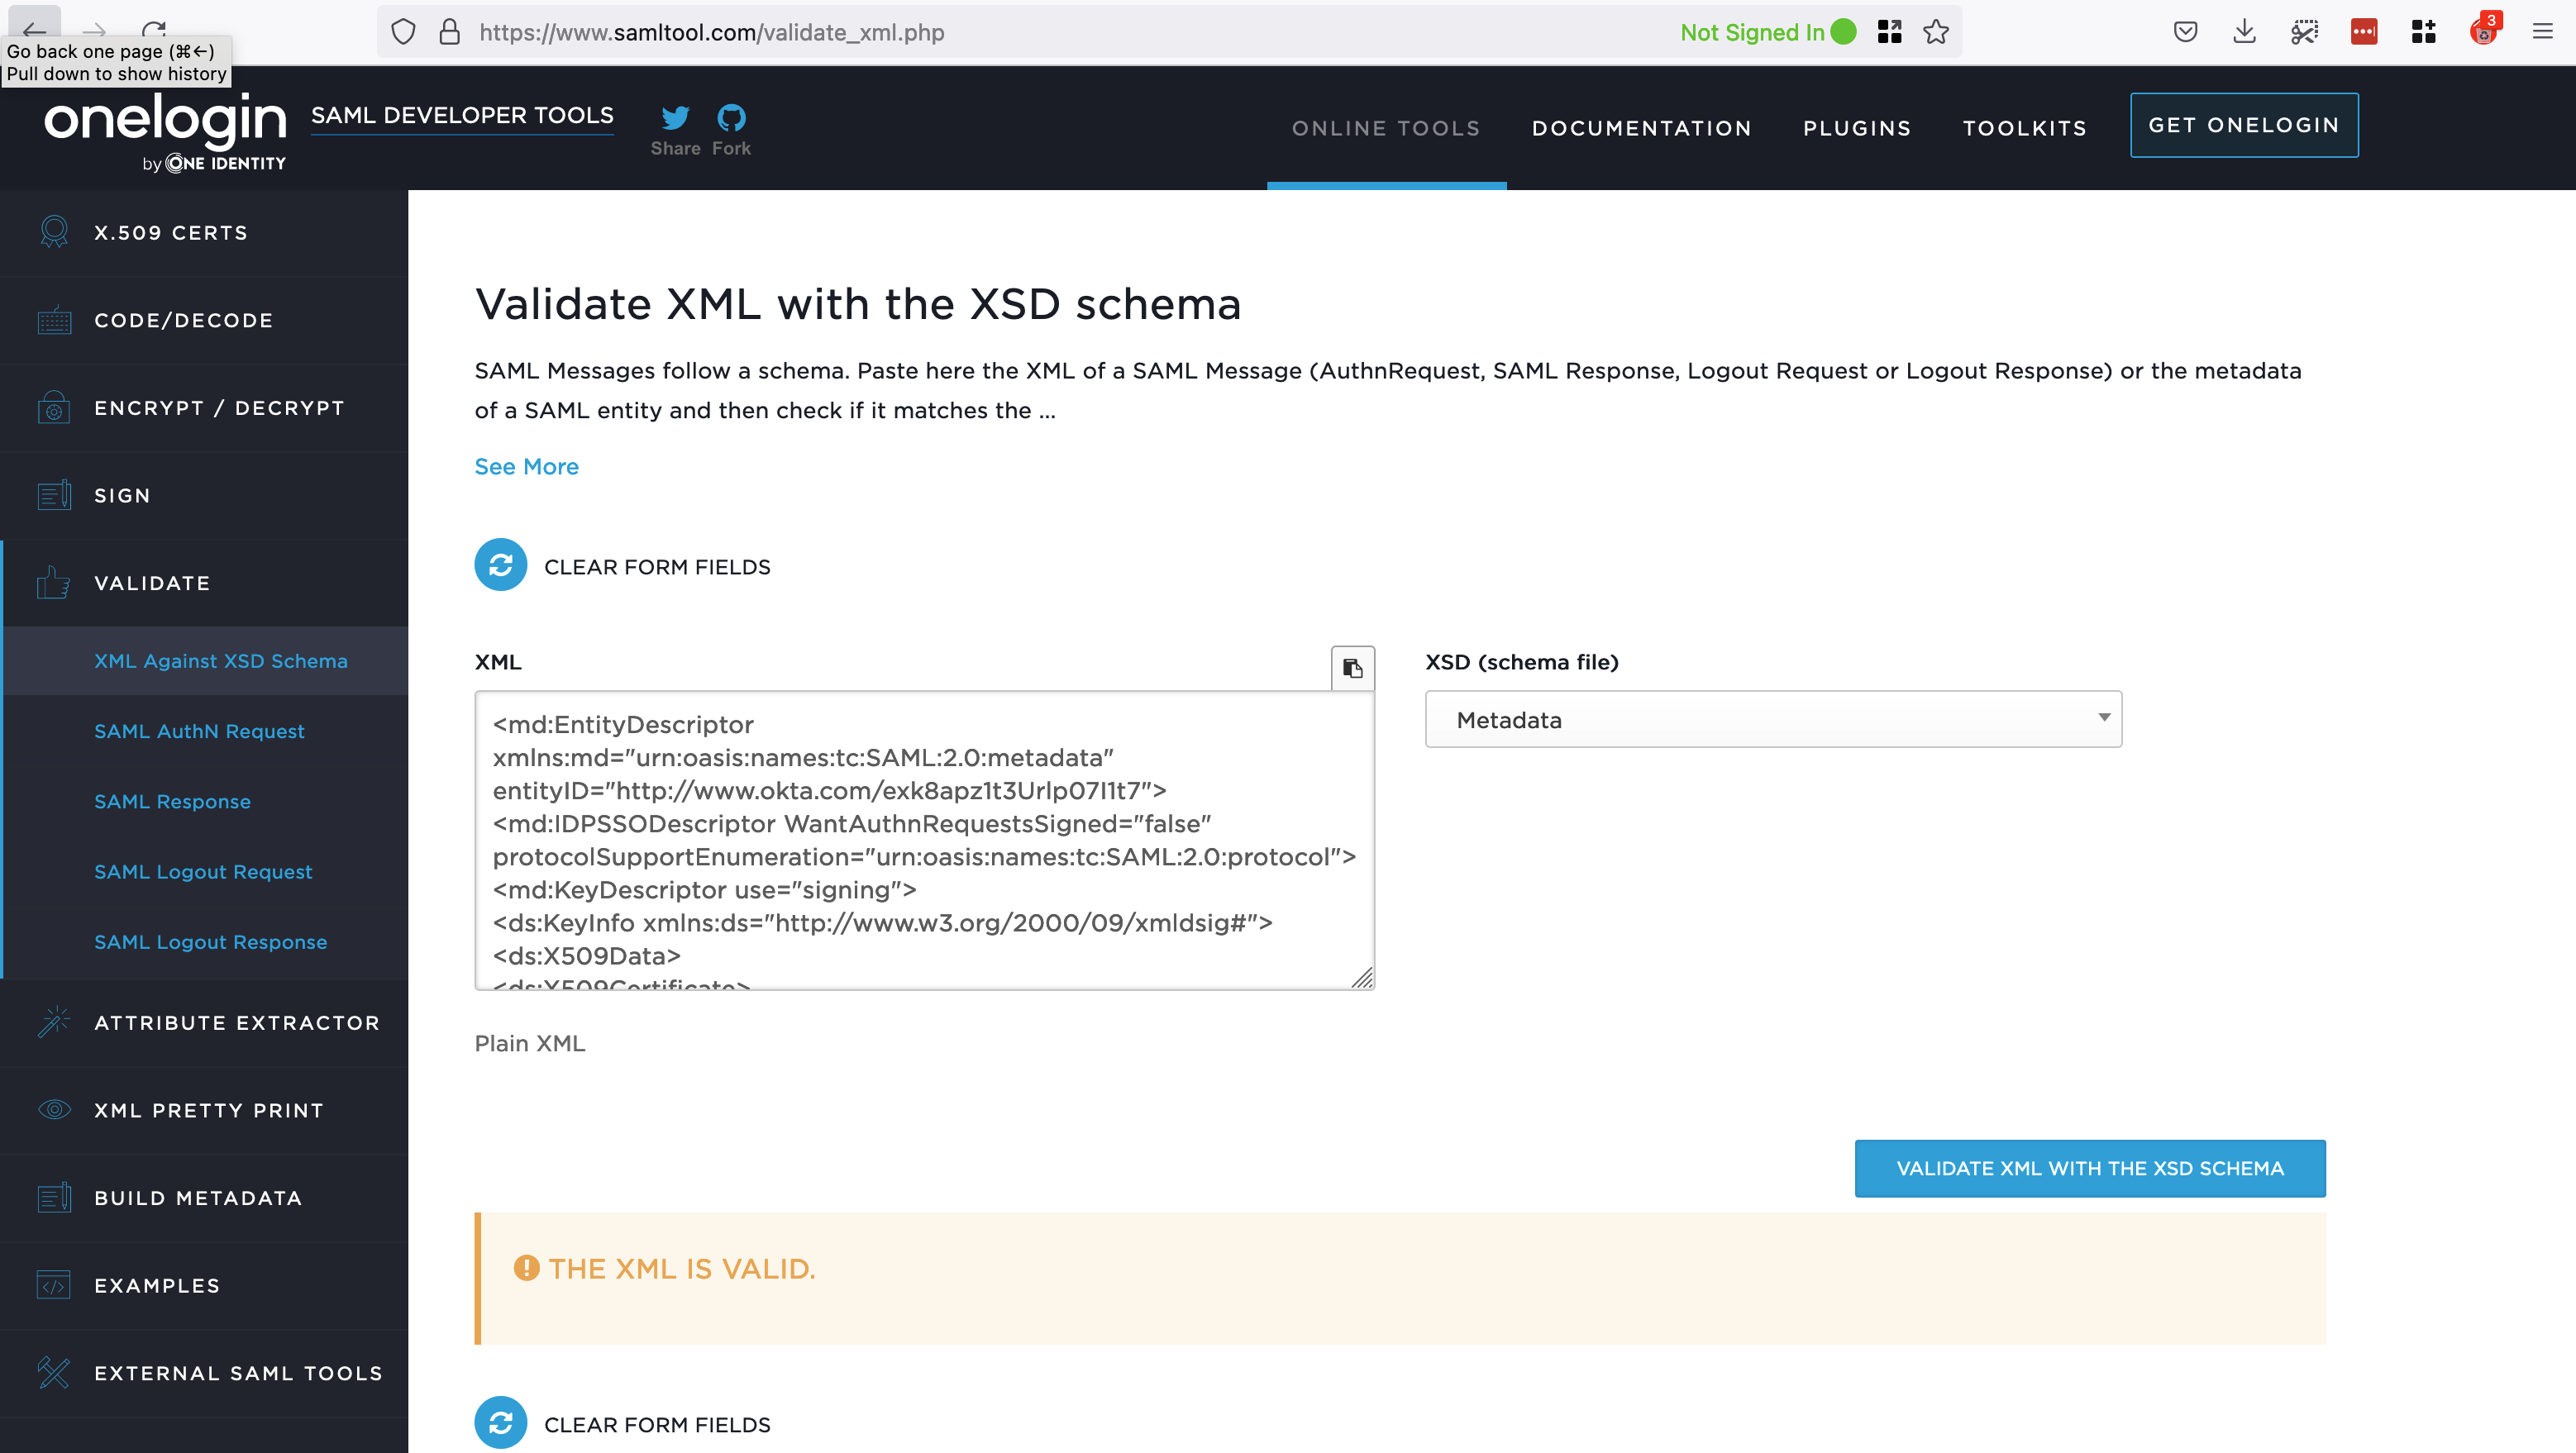Click the External SAML Tools icon
The image size is (2576, 1453).
click(x=54, y=1372)
